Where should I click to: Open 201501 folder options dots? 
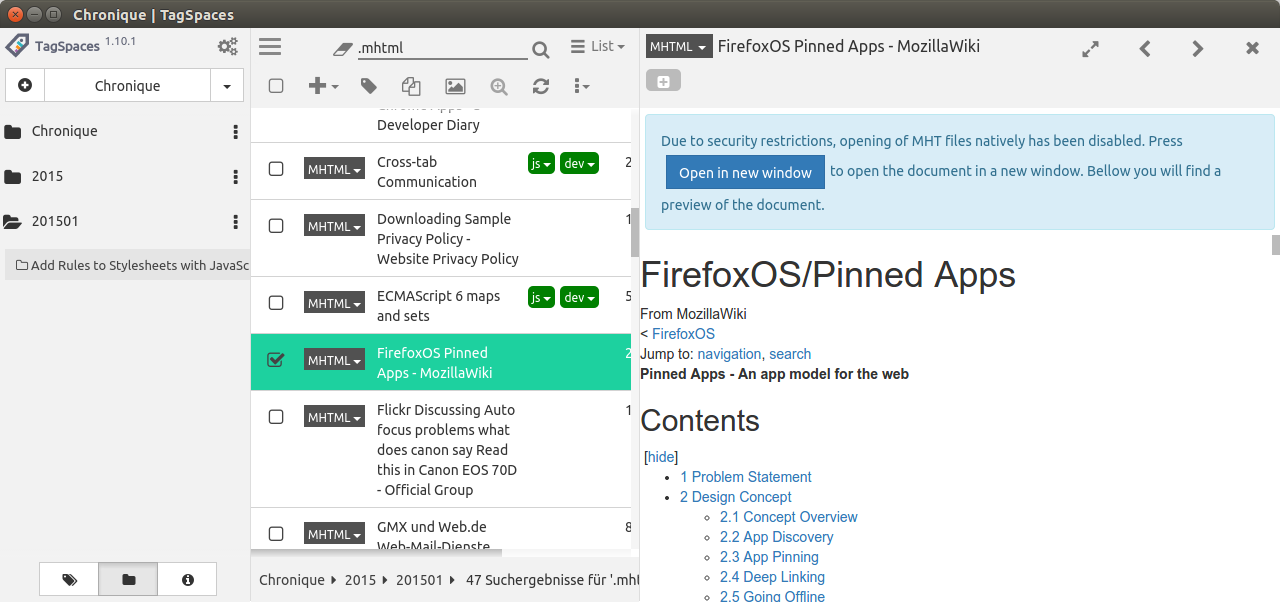point(236,222)
